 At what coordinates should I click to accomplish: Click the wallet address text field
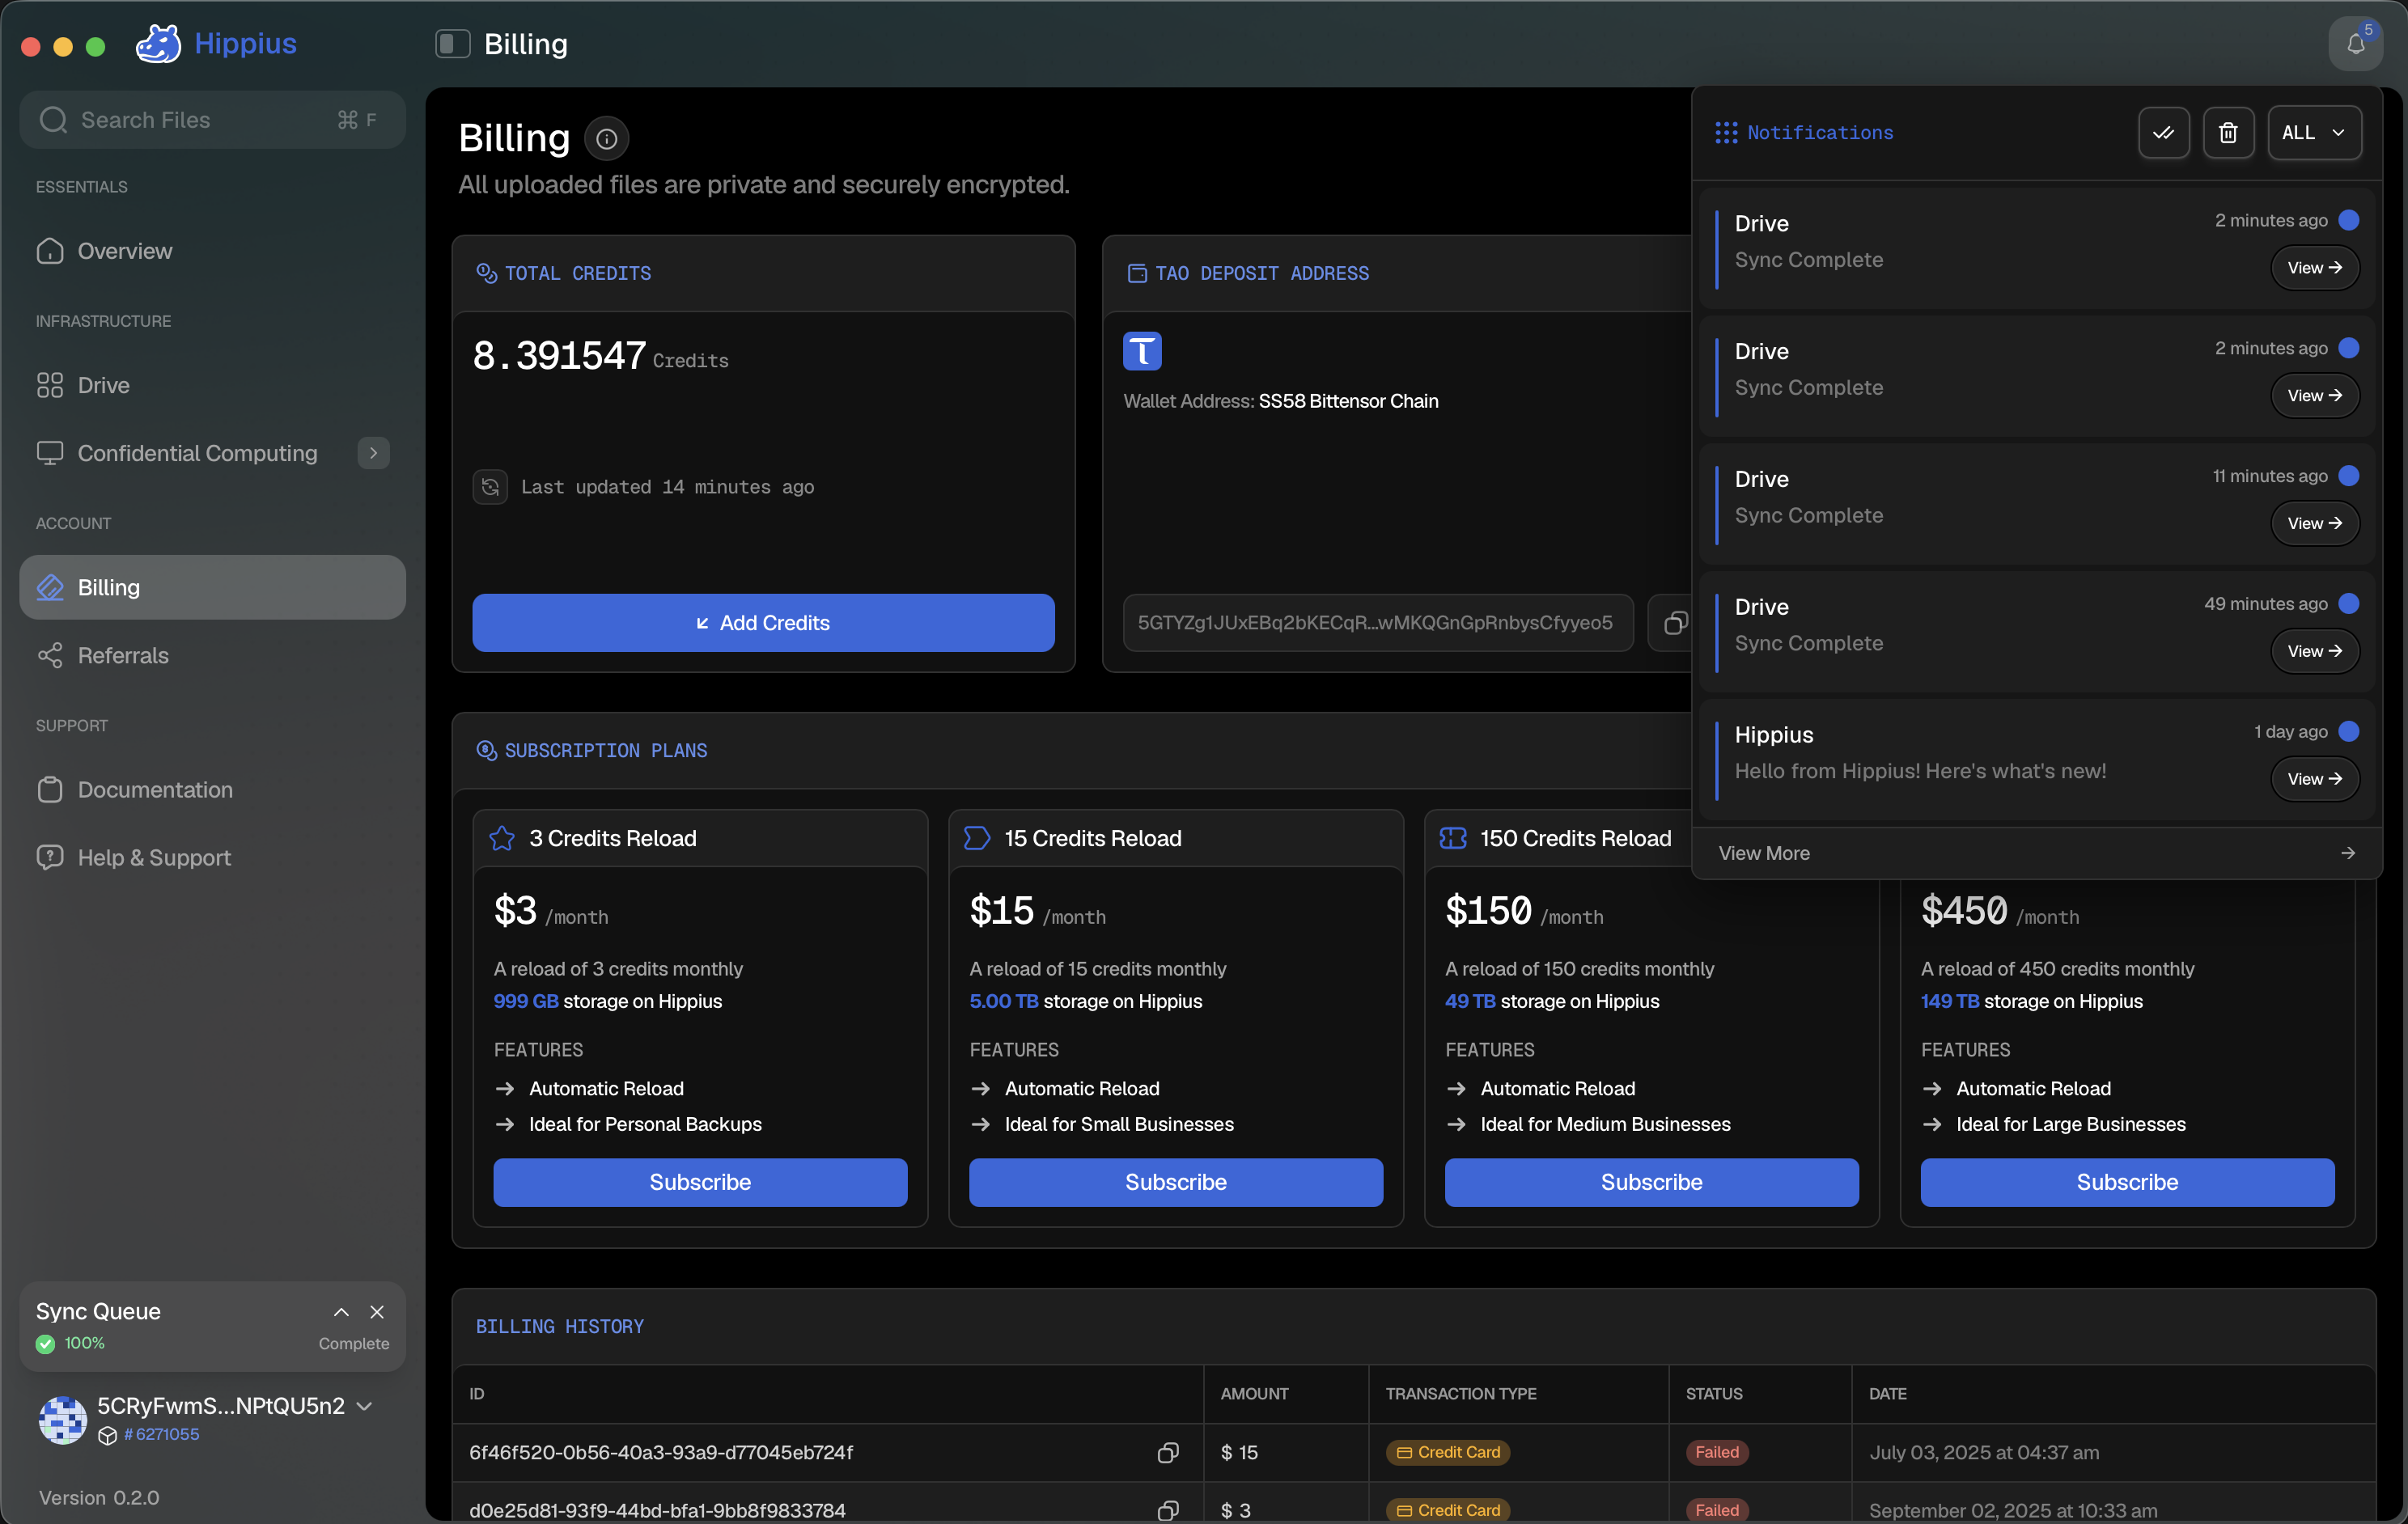pos(1377,623)
